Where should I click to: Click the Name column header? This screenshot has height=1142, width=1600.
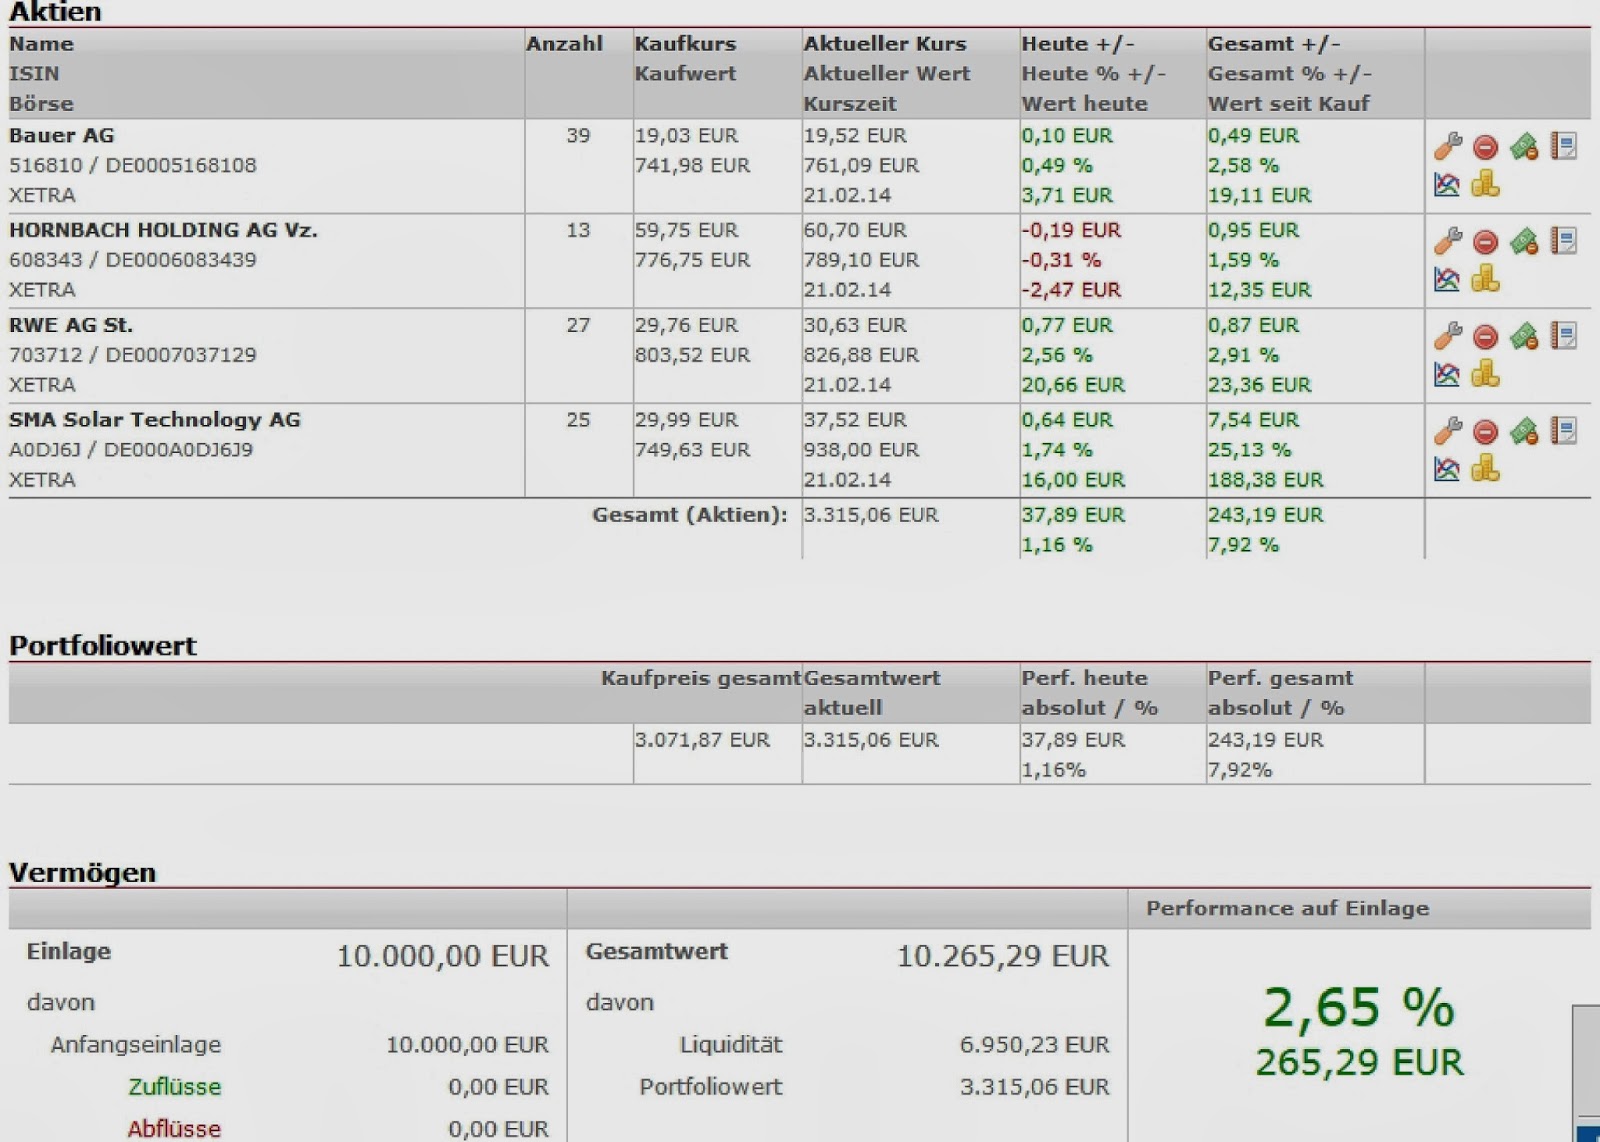41,44
